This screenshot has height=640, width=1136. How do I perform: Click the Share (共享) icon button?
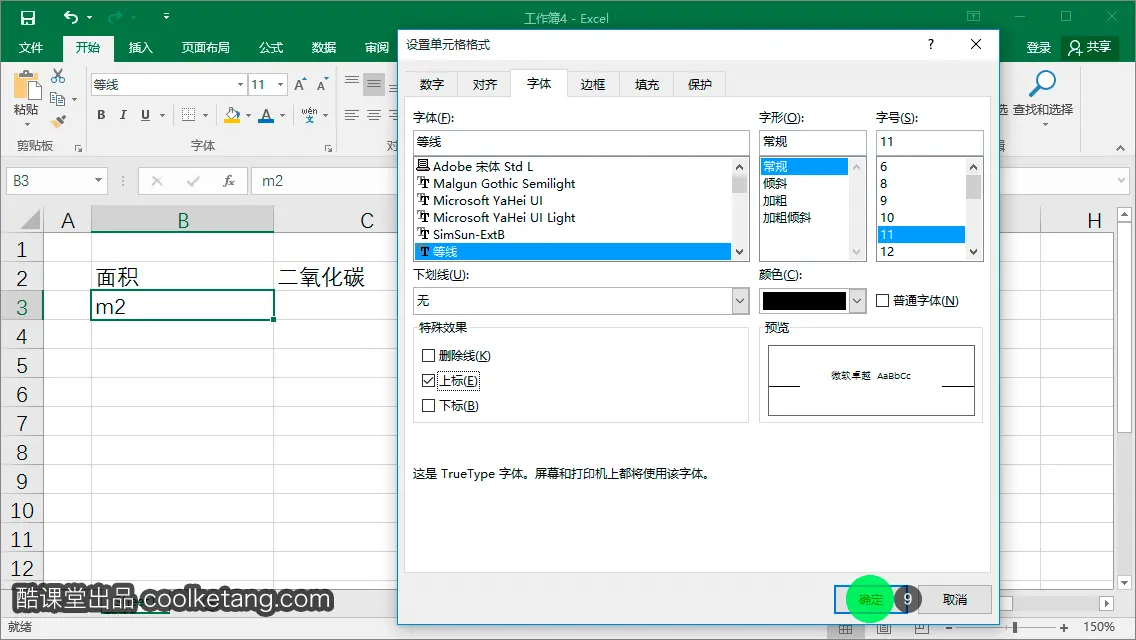[1090, 47]
